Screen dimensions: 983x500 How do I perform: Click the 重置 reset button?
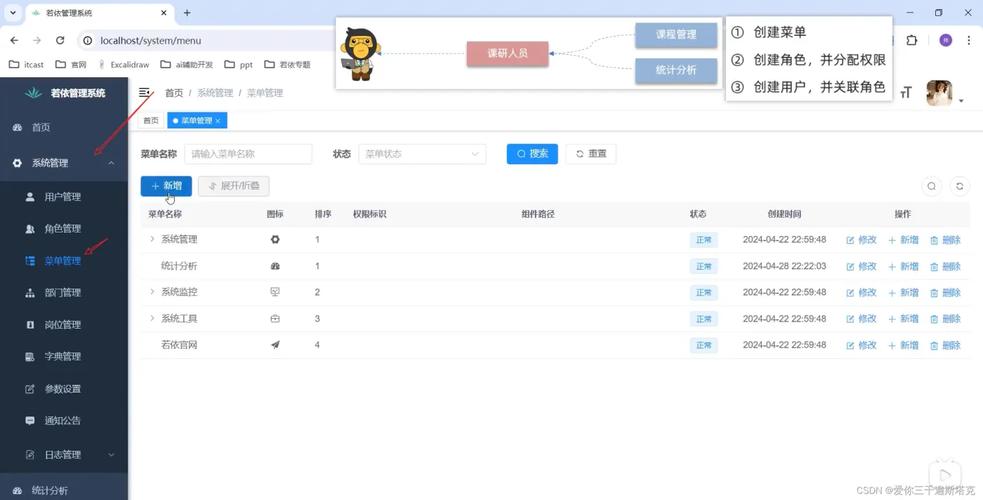pos(590,154)
